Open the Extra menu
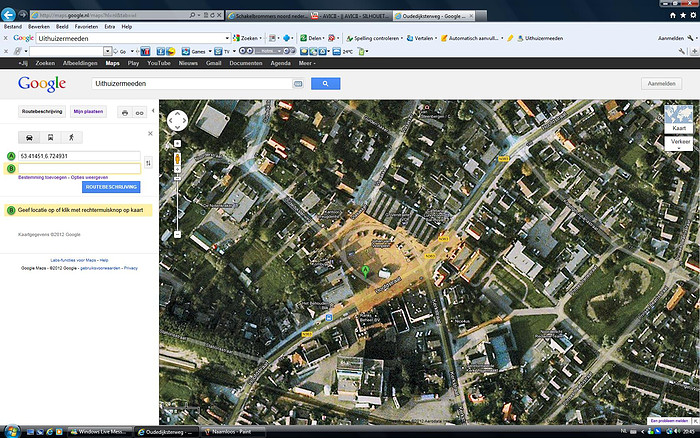Image resolution: width=700 pixels, height=438 pixels. [x=110, y=27]
